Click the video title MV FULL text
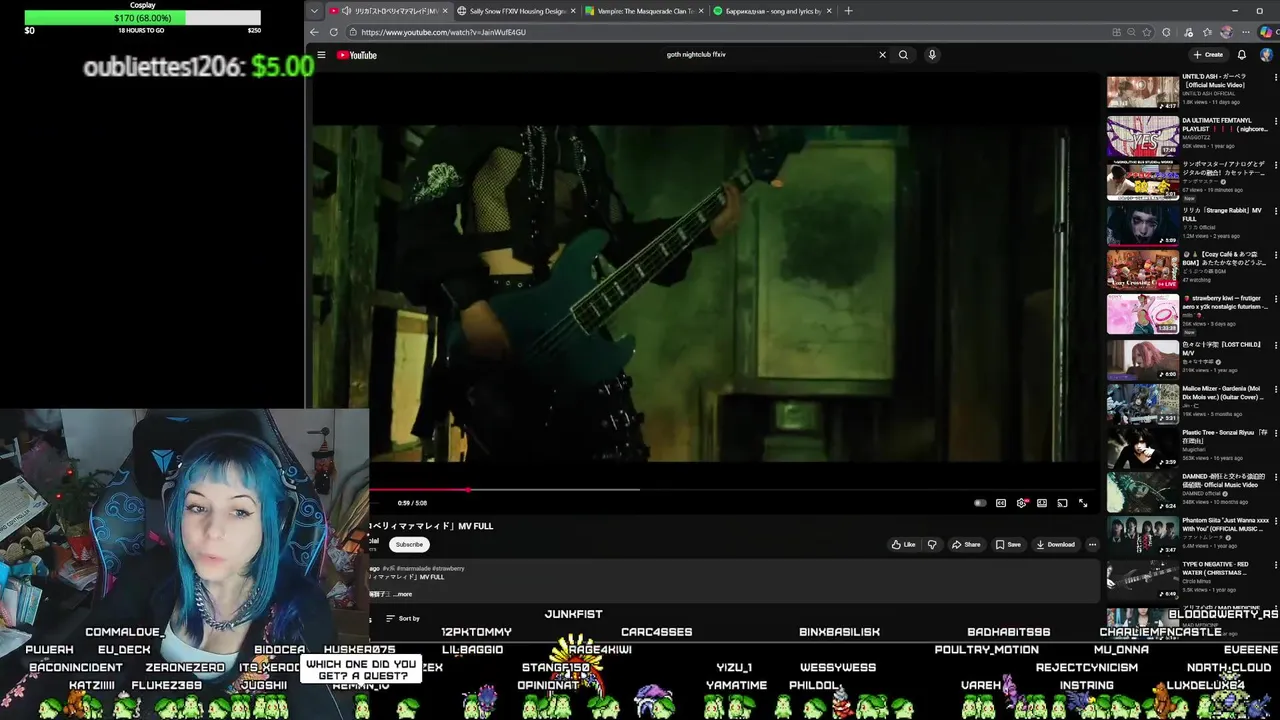This screenshot has width=1280, height=720. coord(431,526)
